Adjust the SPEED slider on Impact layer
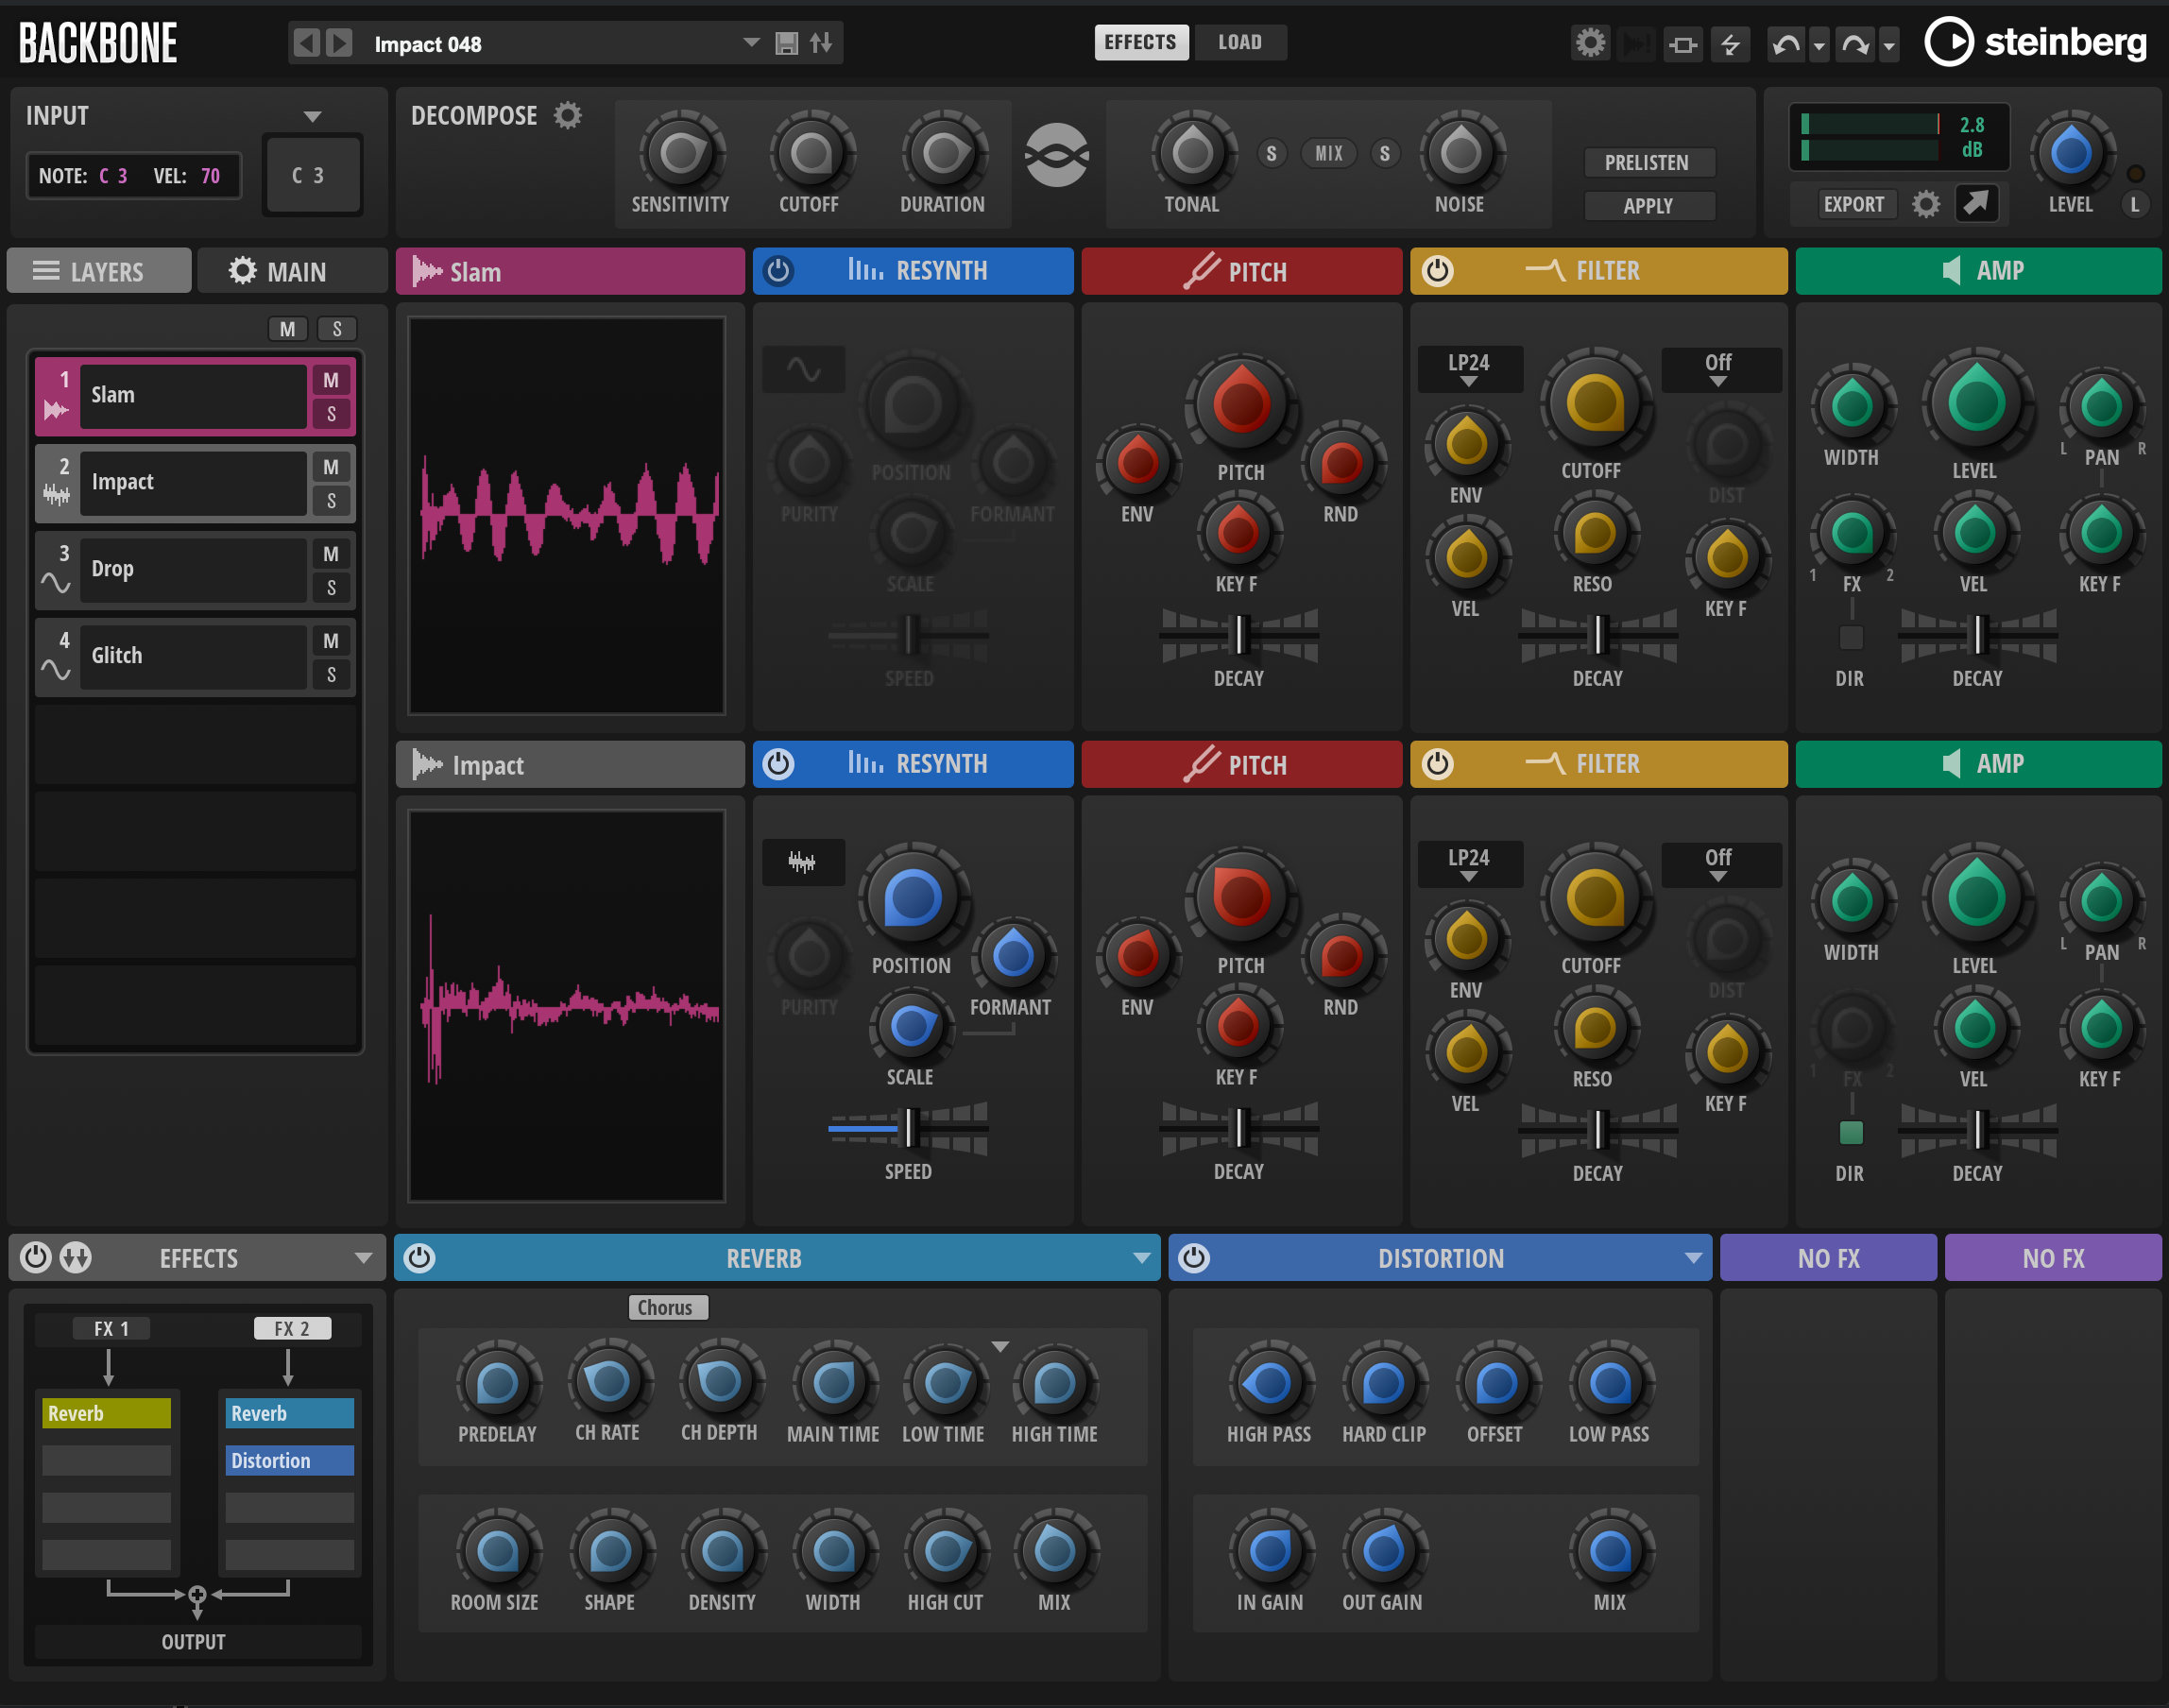The width and height of the screenshot is (2169, 1708). tap(908, 1128)
